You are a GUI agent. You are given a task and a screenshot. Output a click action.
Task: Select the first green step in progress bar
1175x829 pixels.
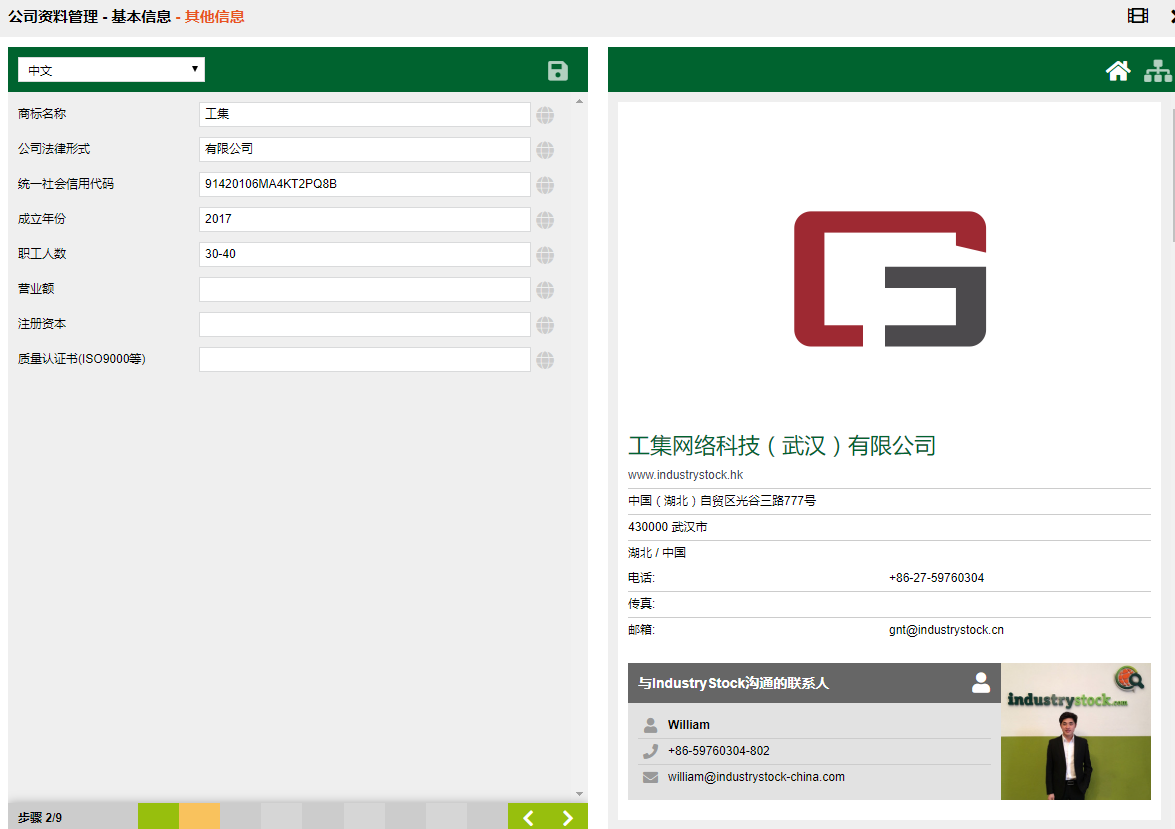158,817
